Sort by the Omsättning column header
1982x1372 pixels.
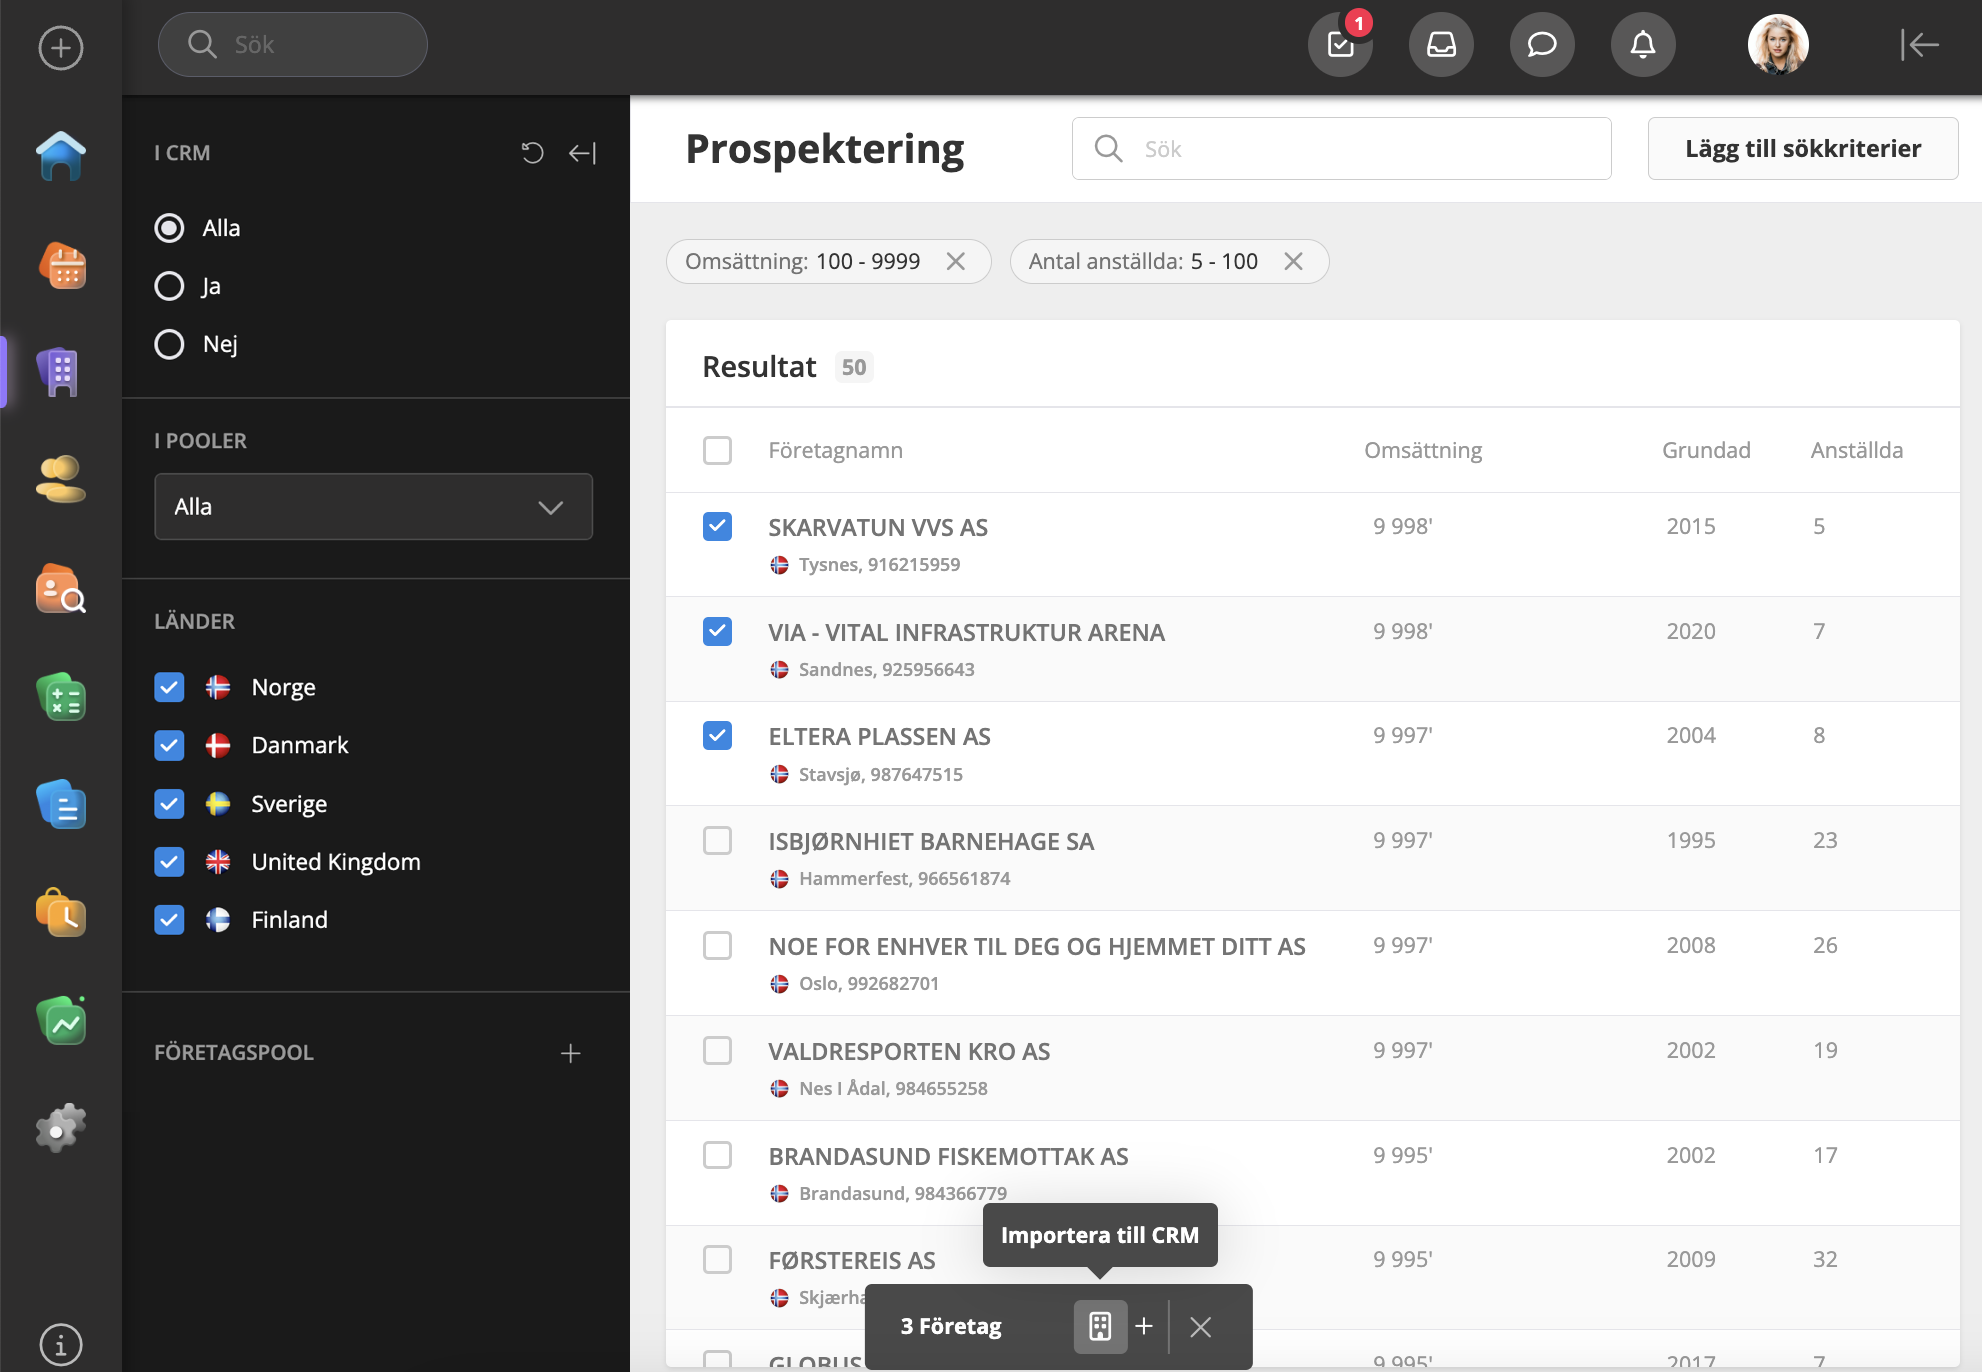point(1422,450)
